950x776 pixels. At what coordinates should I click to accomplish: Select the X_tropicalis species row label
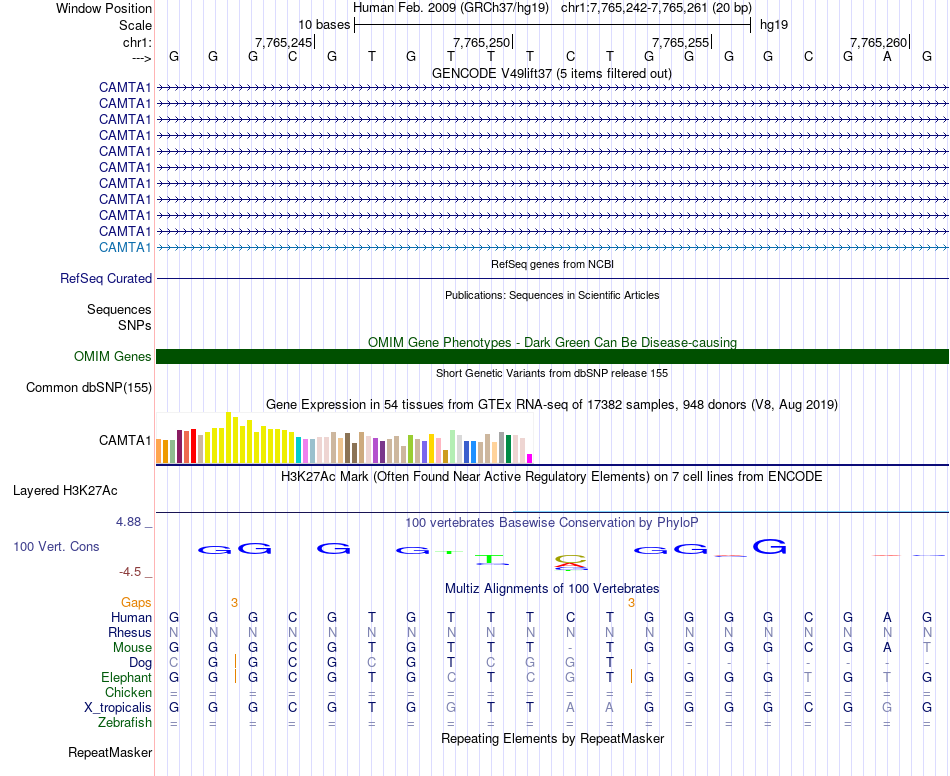point(118,708)
